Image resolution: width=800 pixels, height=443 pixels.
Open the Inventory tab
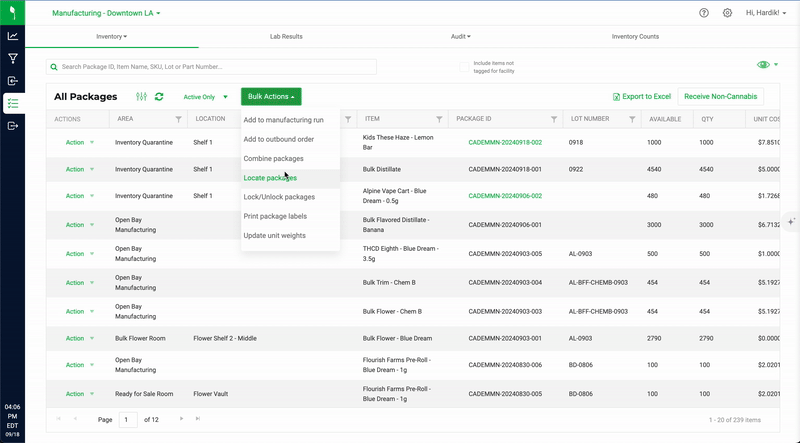[112, 37]
